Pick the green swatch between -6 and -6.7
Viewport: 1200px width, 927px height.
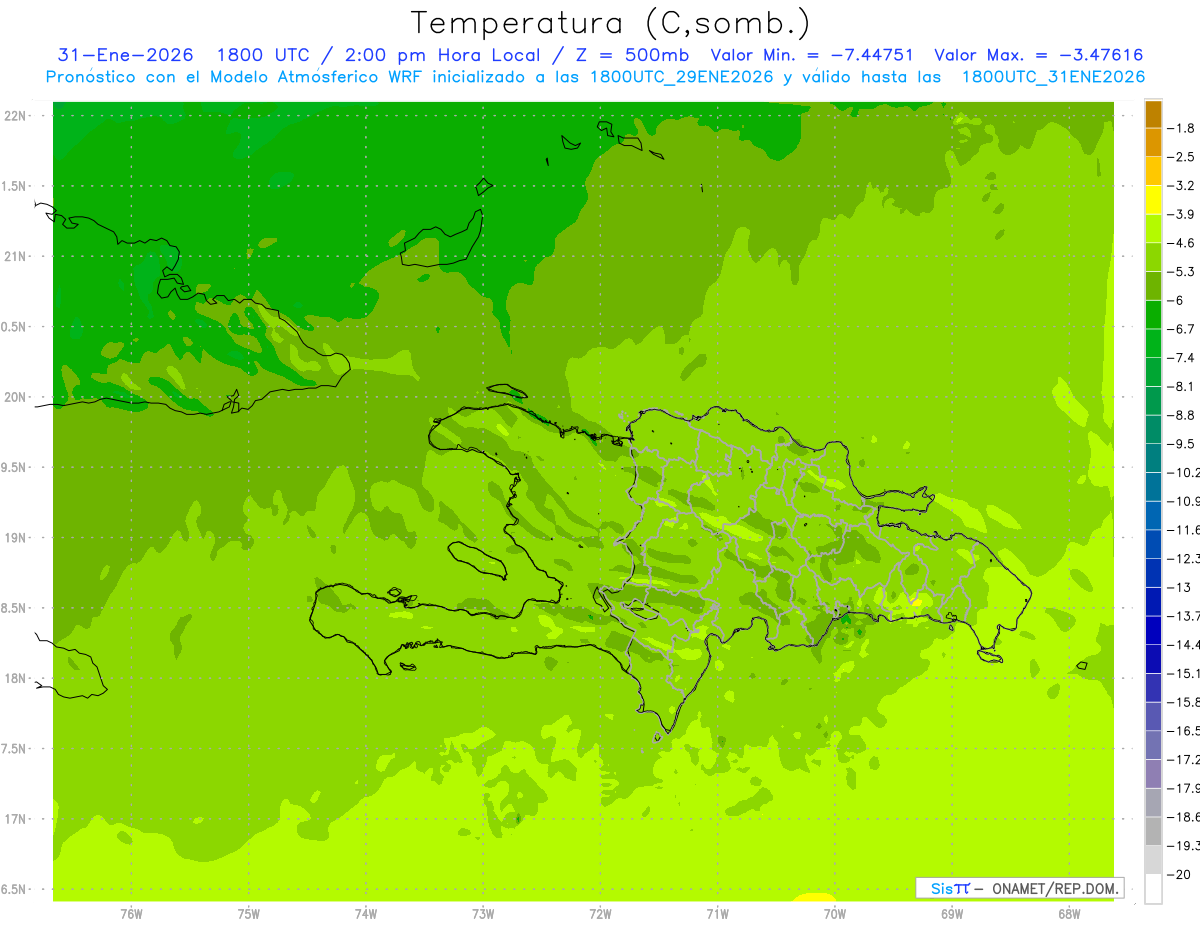1153,315
